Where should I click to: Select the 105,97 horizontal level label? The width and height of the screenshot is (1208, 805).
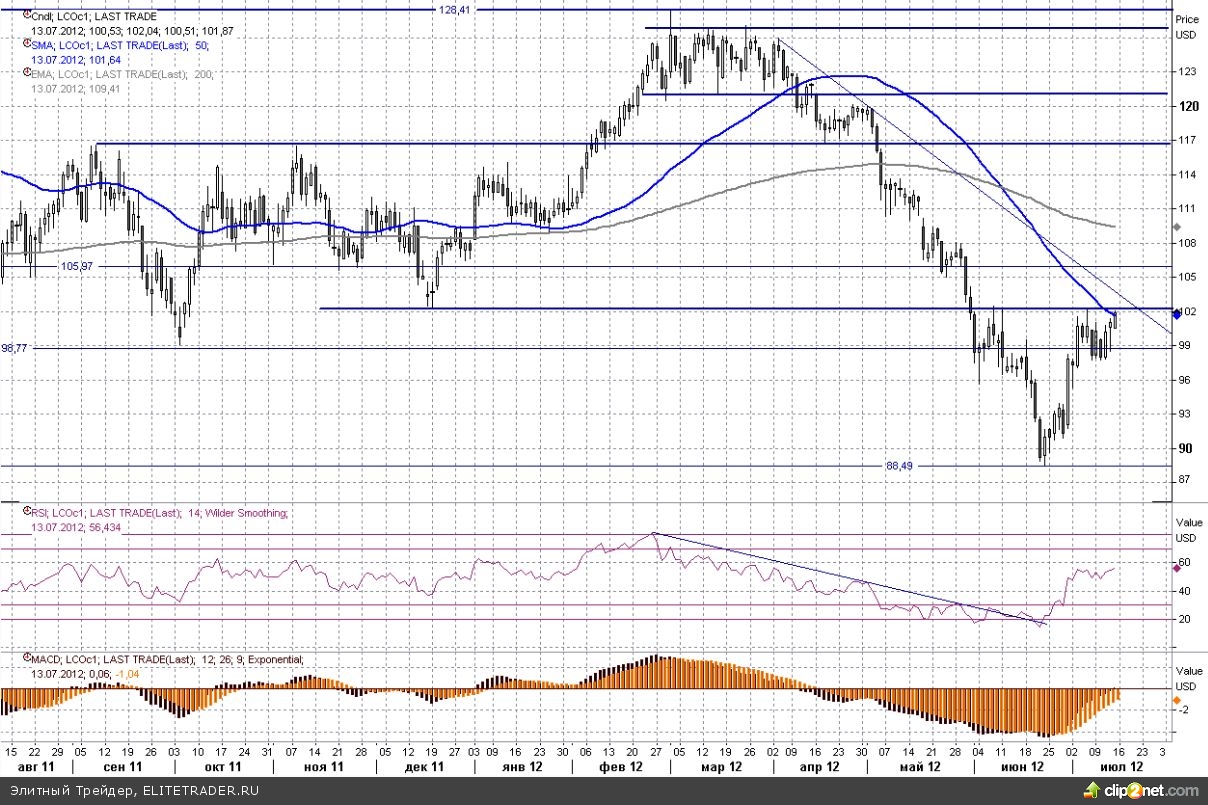click(x=82, y=266)
